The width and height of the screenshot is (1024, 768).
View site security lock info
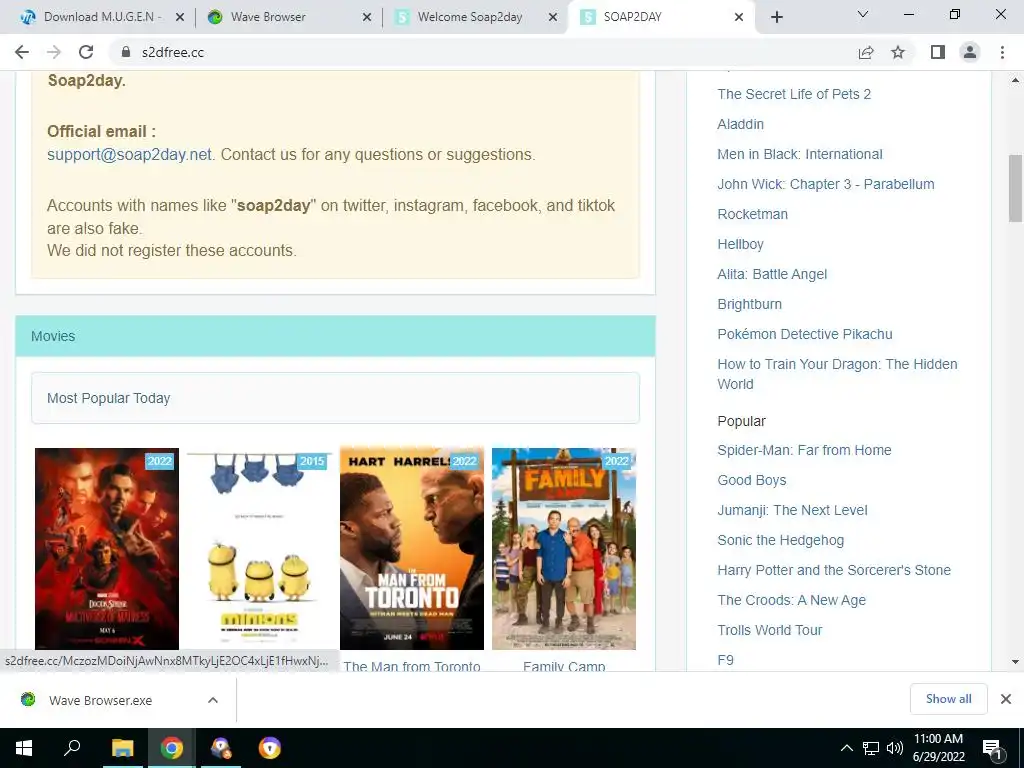click(x=125, y=52)
